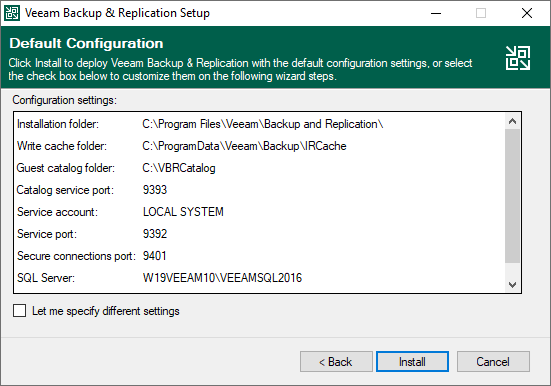Go to previous step with Back button
The height and width of the screenshot is (386, 551).
(x=336, y=361)
